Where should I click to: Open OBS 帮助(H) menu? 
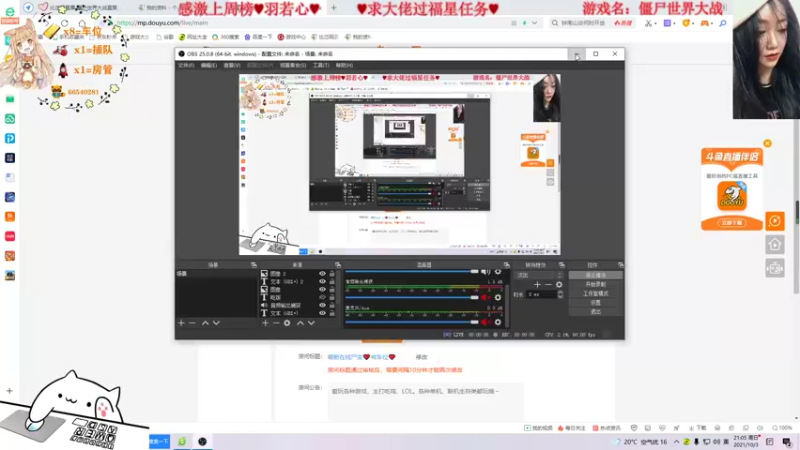[344, 65]
